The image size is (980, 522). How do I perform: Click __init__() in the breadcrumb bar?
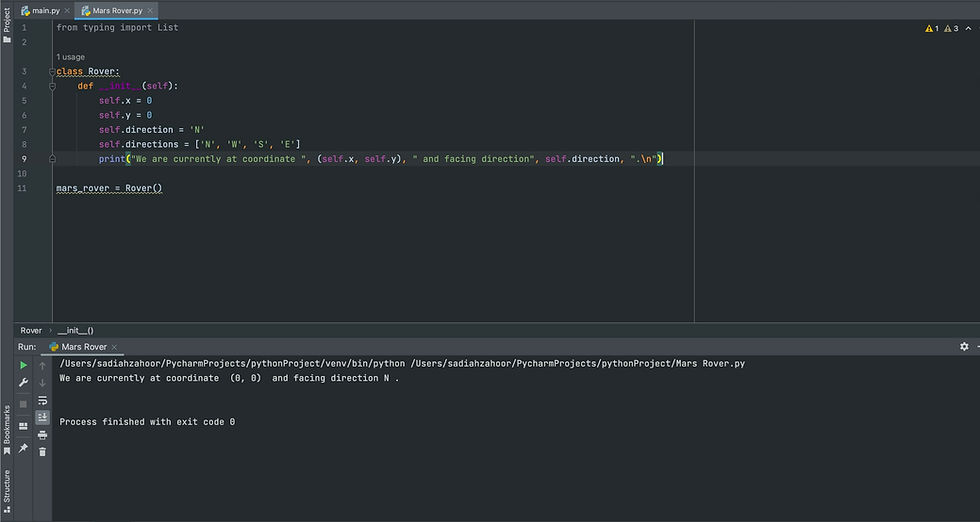(x=76, y=331)
